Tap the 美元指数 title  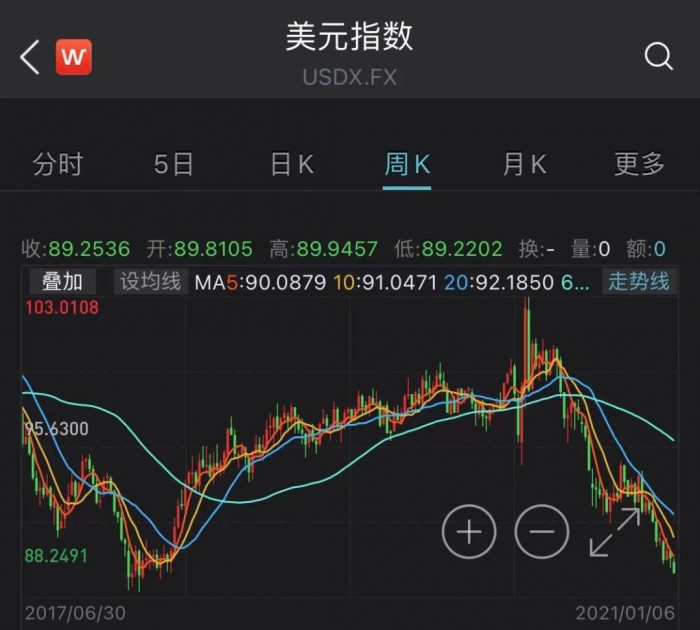pyautogui.click(x=350, y=37)
